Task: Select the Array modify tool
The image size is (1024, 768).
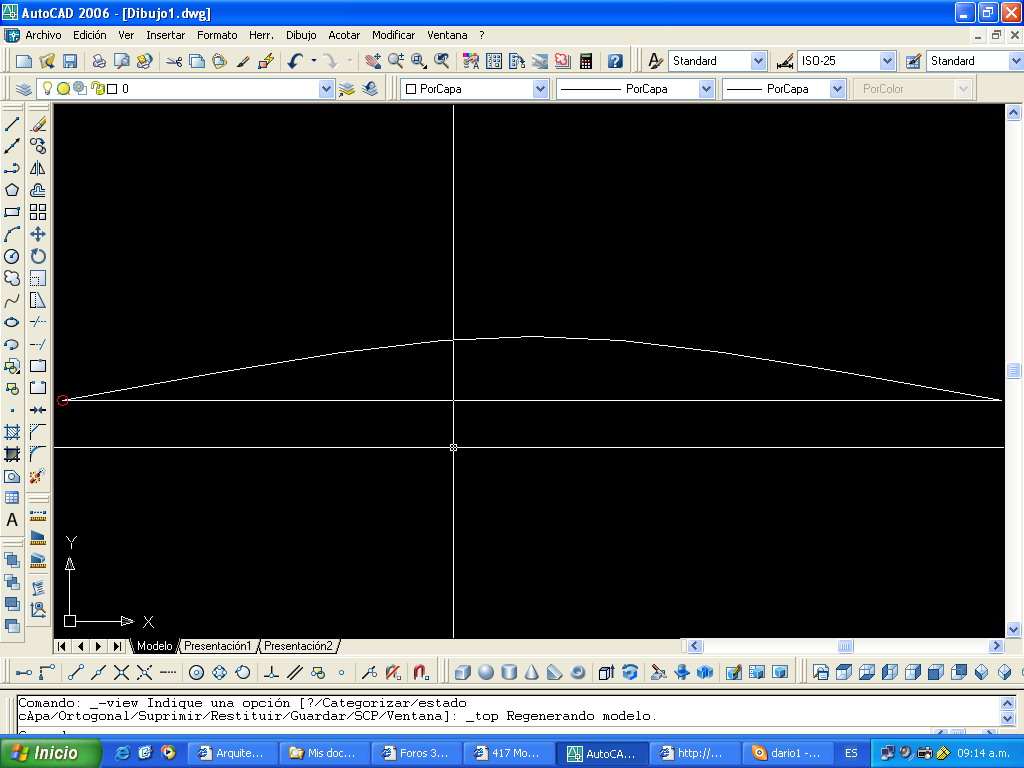Action: (x=38, y=212)
